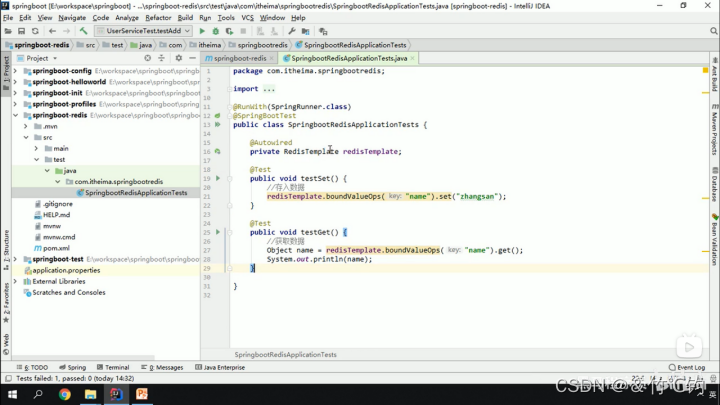Open settings with the wrench icon
The height and width of the screenshot is (405, 720).
click(292, 31)
